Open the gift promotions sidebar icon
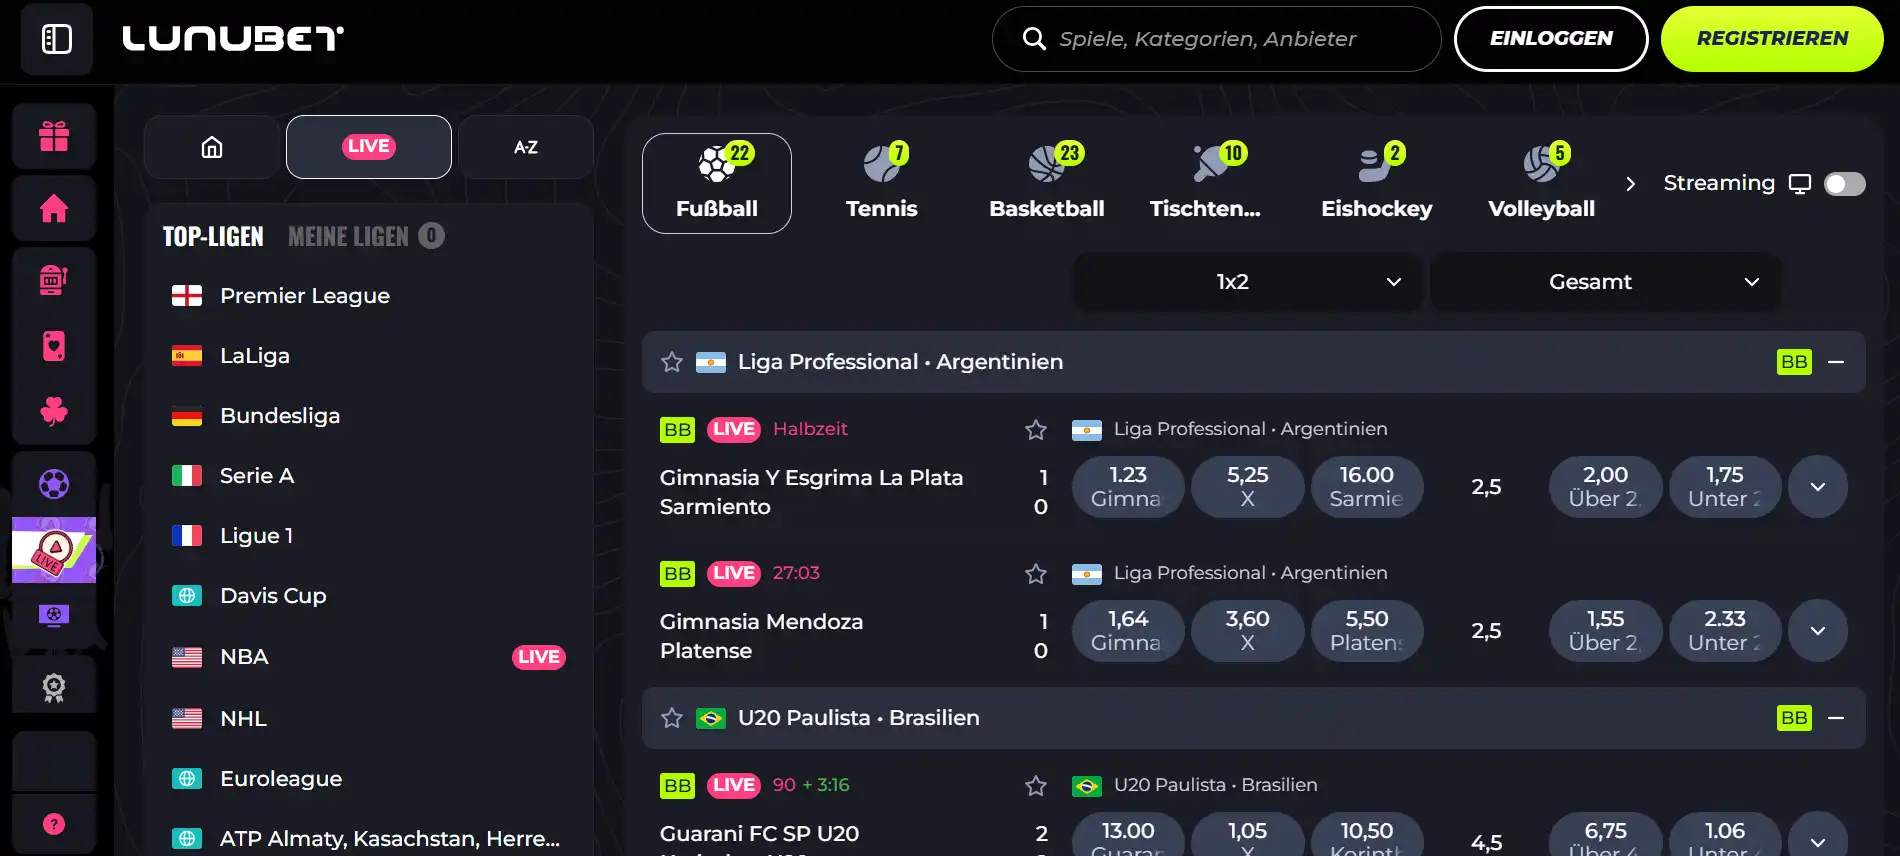 click(54, 136)
